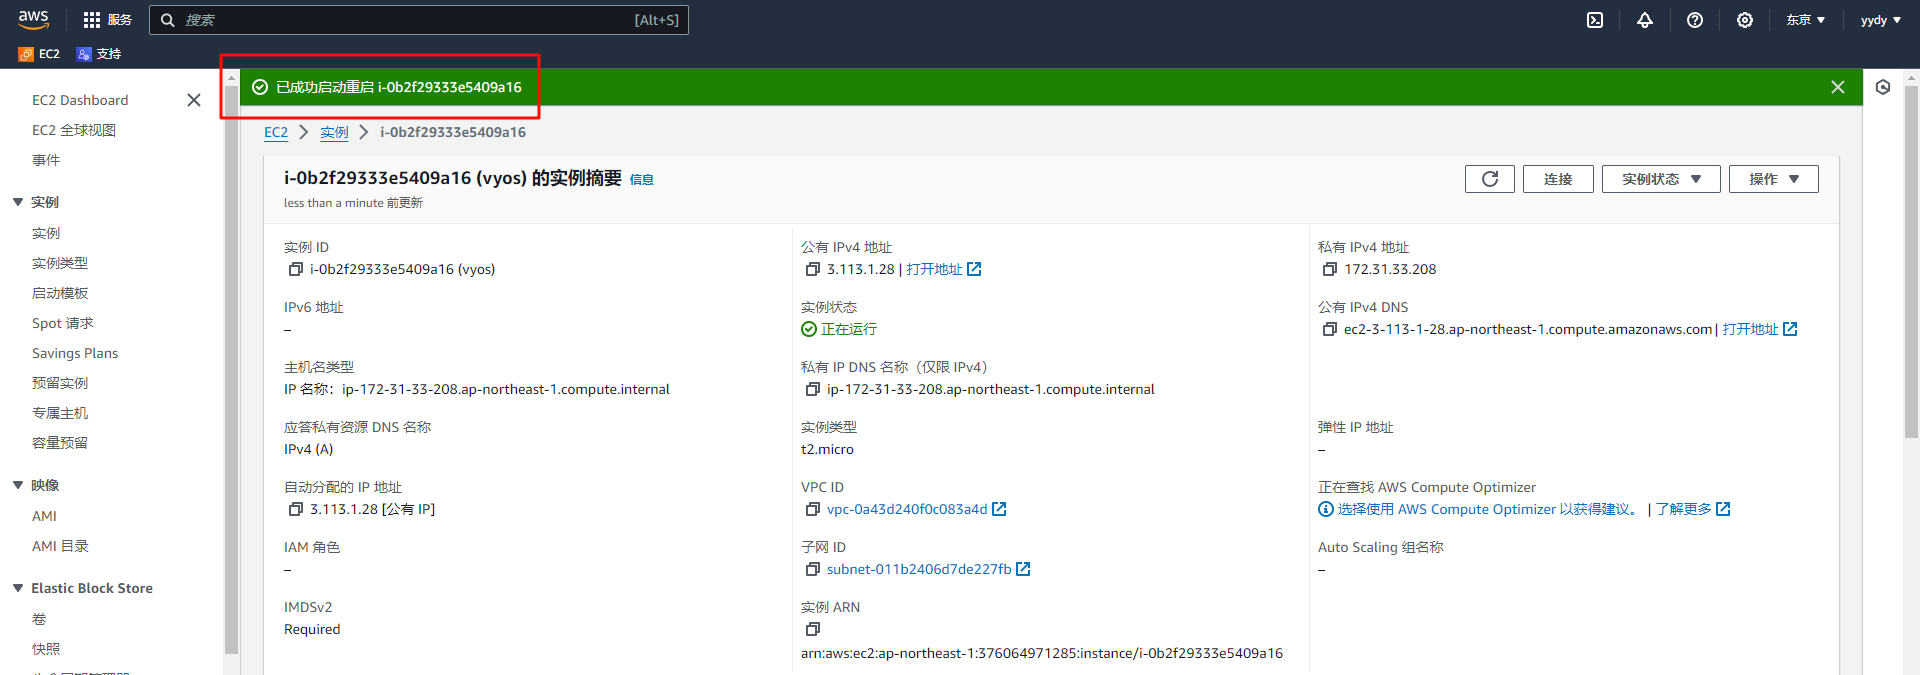This screenshot has width=1920, height=675.
Task: Copy the auto-assigned IP address
Action: tap(296, 509)
